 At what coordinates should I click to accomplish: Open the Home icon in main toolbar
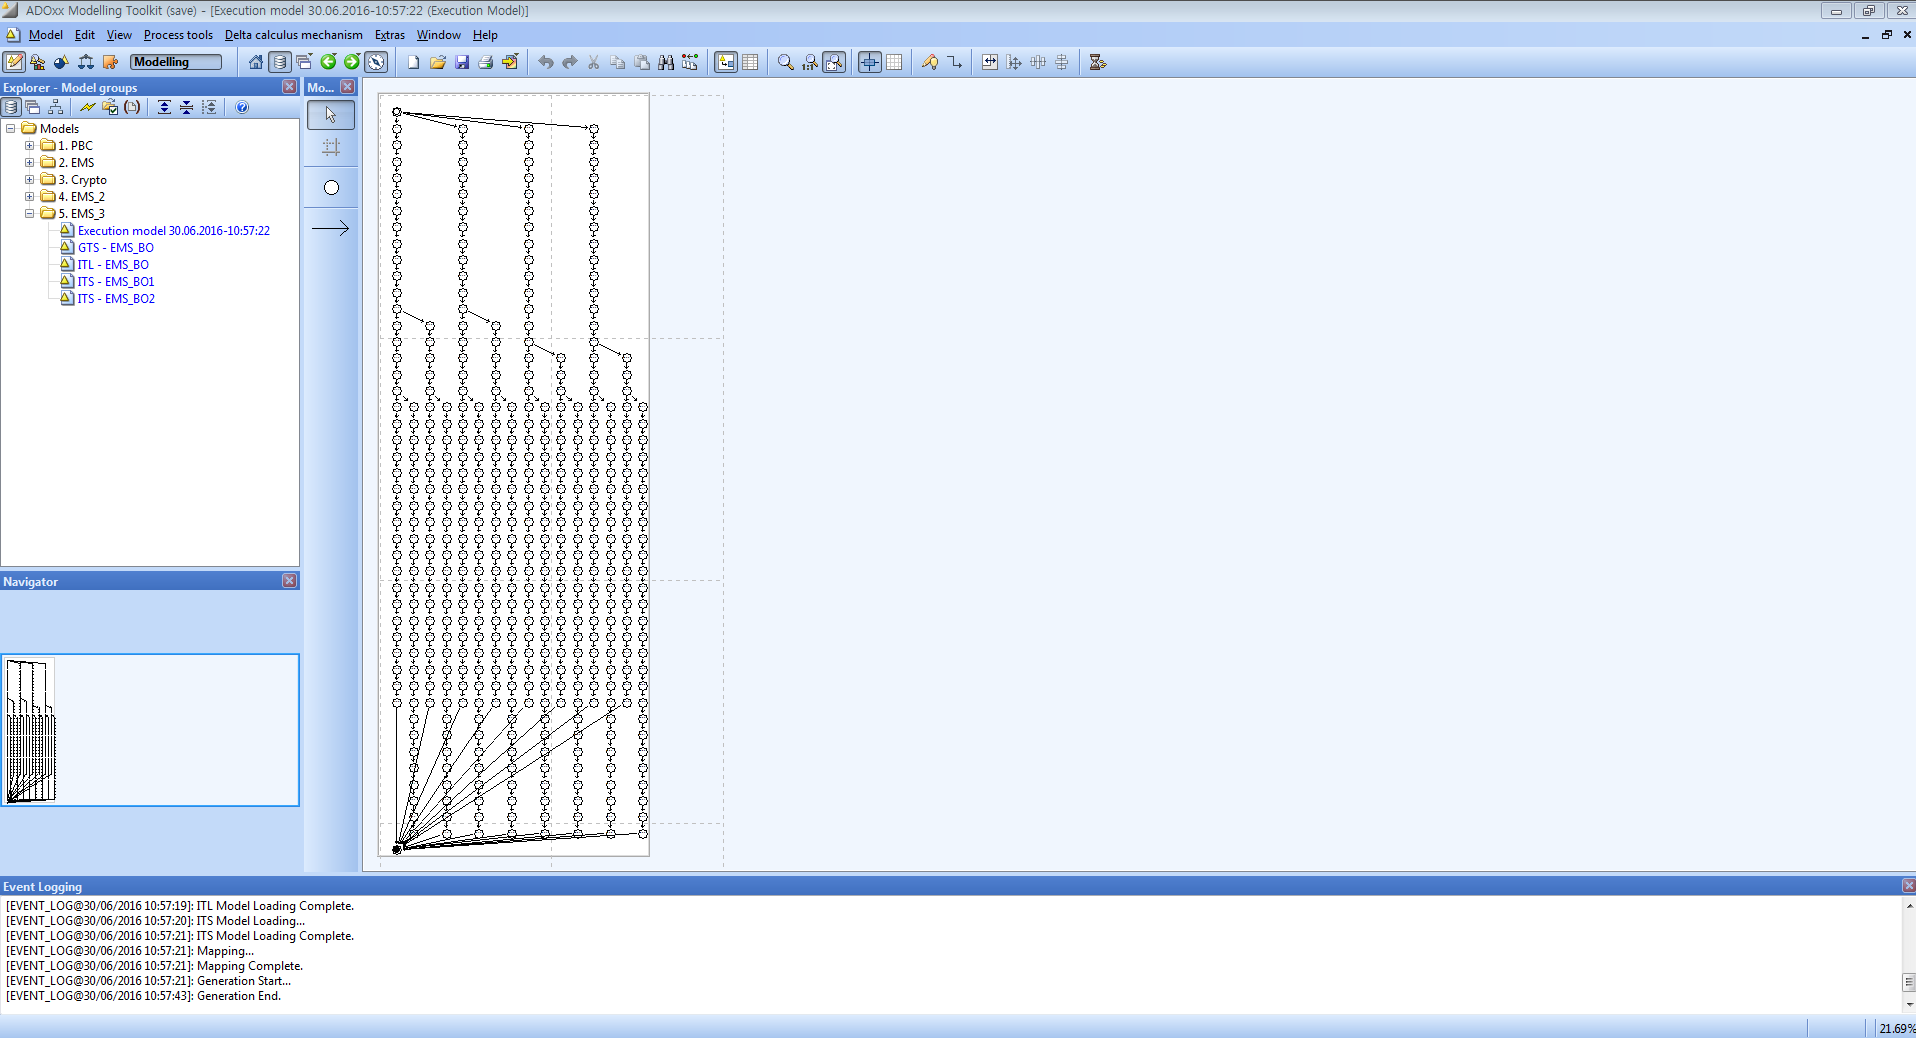pyautogui.click(x=256, y=62)
